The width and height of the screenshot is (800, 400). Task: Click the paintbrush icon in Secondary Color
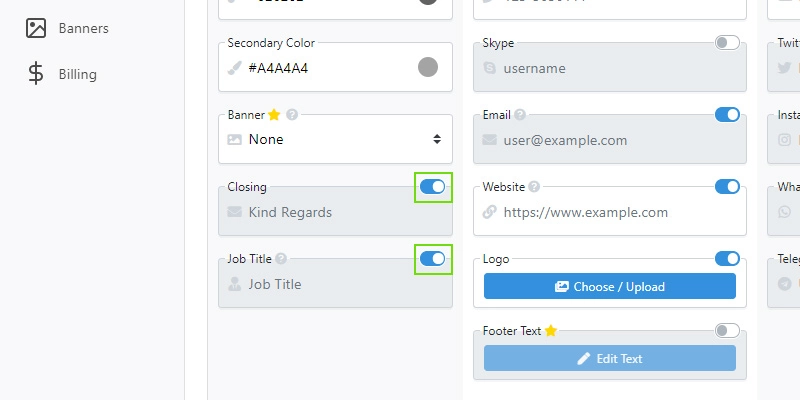(234, 68)
